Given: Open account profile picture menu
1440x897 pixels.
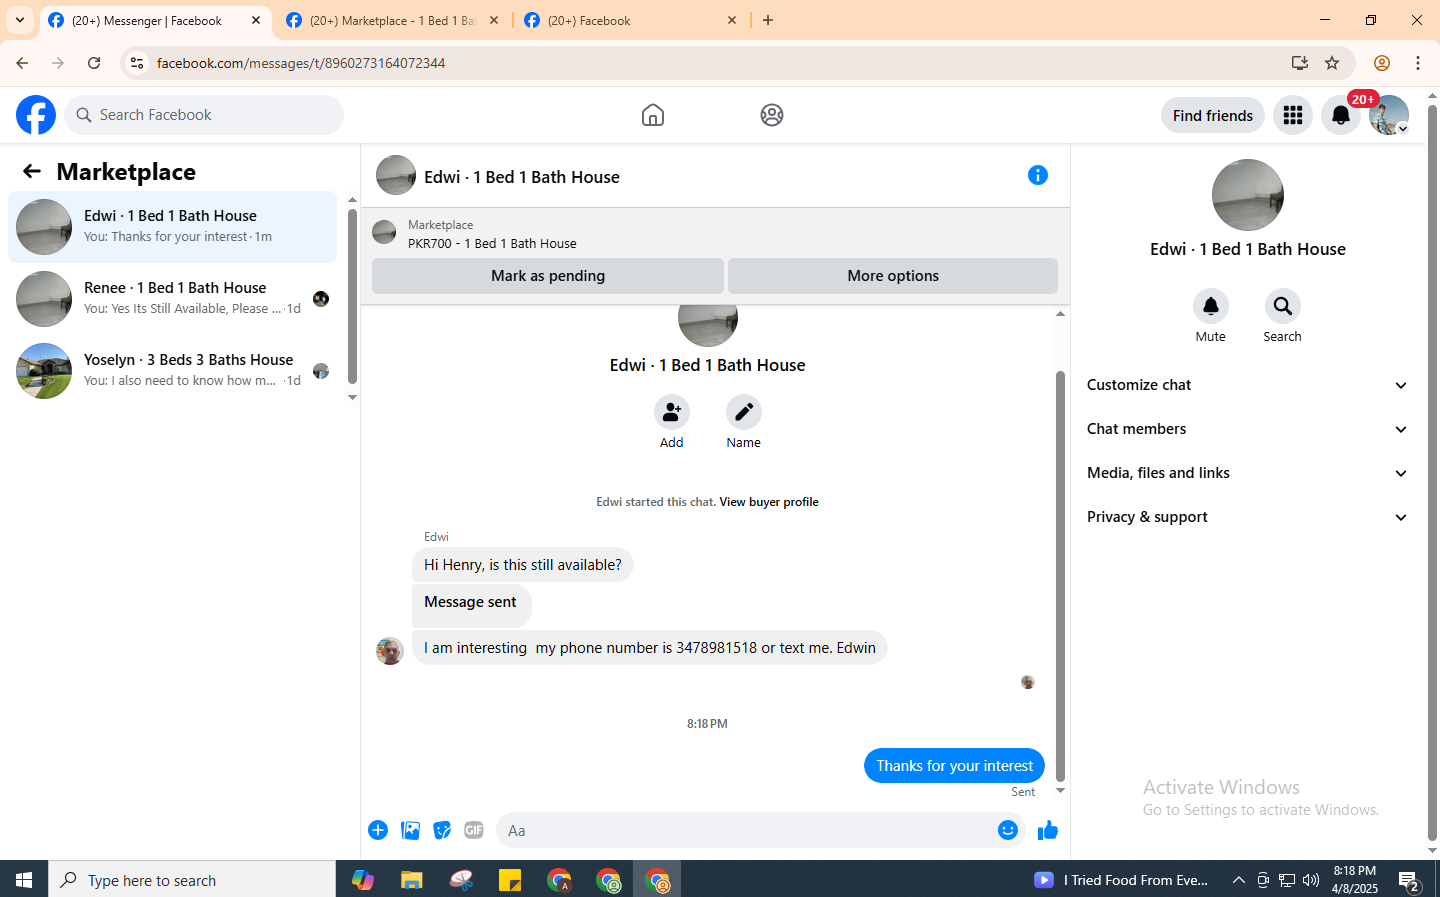Looking at the screenshot, I should [1389, 115].
